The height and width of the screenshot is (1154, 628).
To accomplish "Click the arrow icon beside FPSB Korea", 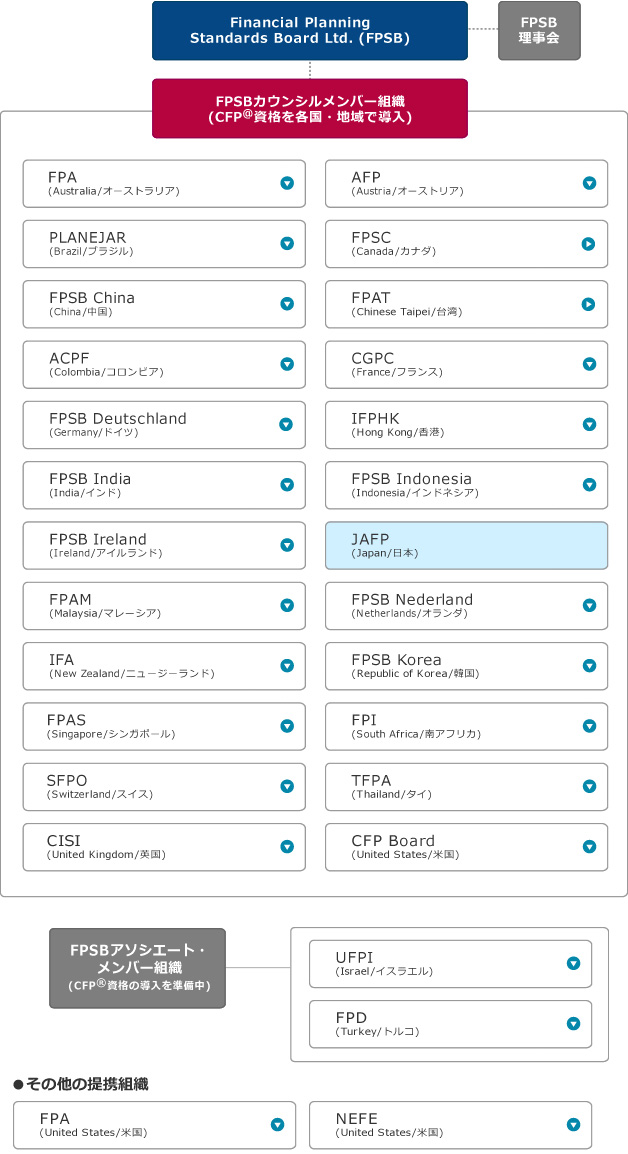I will coord(589,666).
